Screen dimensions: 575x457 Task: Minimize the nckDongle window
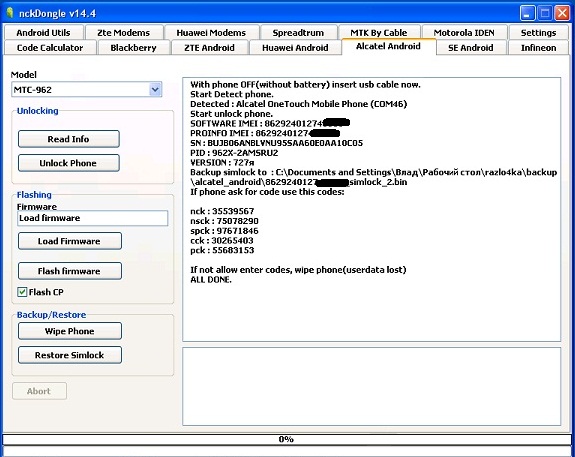[527, 14]
